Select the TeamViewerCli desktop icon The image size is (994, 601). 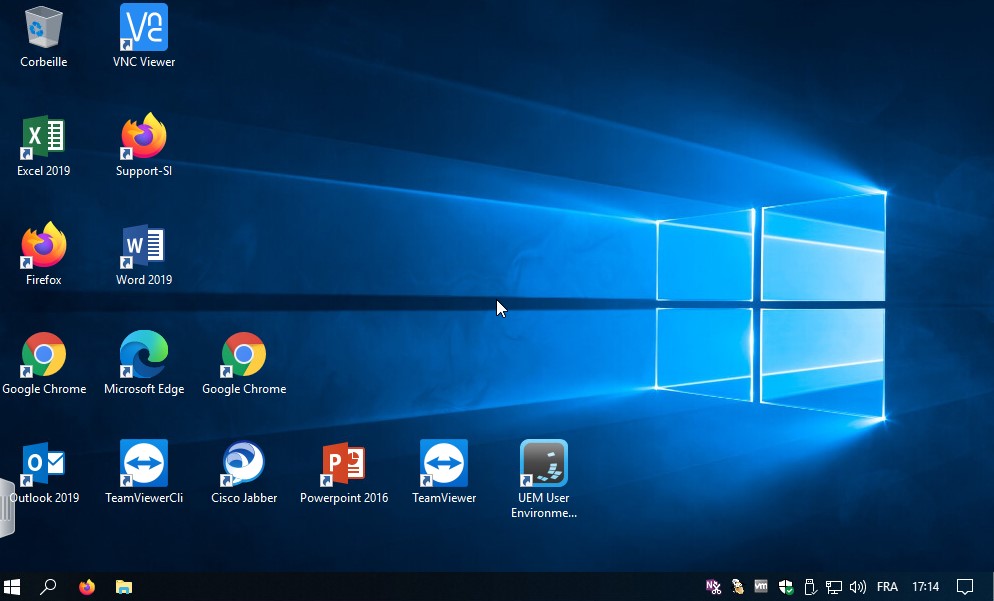(x=144, y=465)
